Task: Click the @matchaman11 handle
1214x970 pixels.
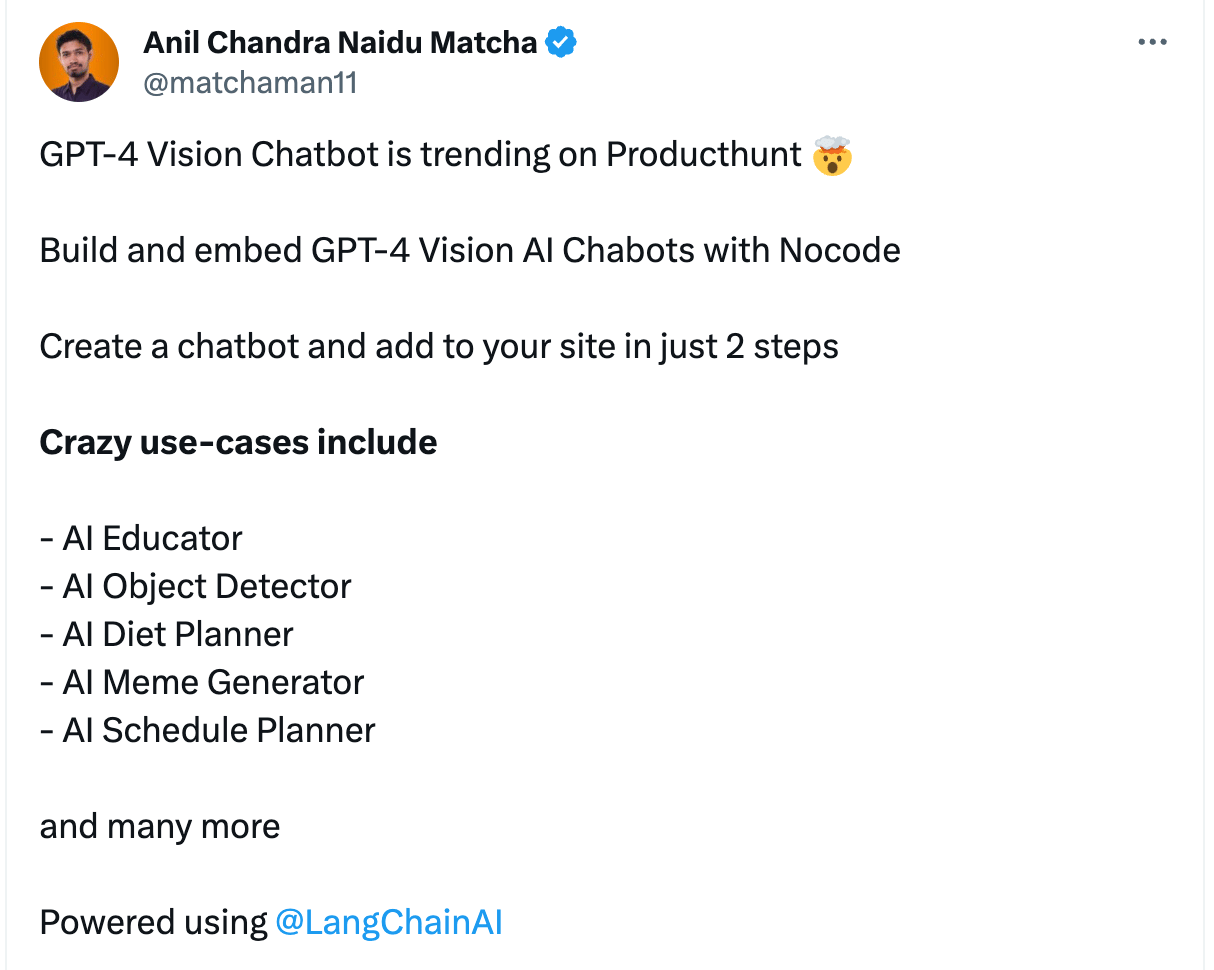Action: coord(250,82)
